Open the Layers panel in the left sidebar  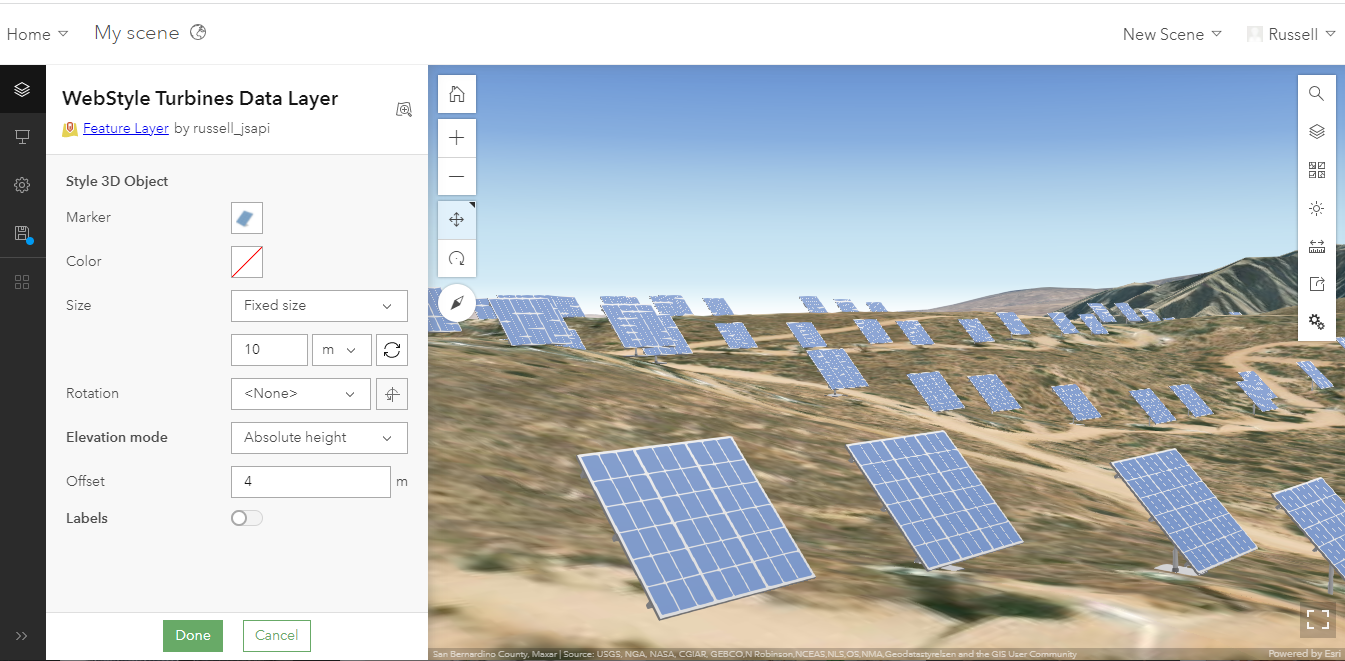[x=22, y=88]
